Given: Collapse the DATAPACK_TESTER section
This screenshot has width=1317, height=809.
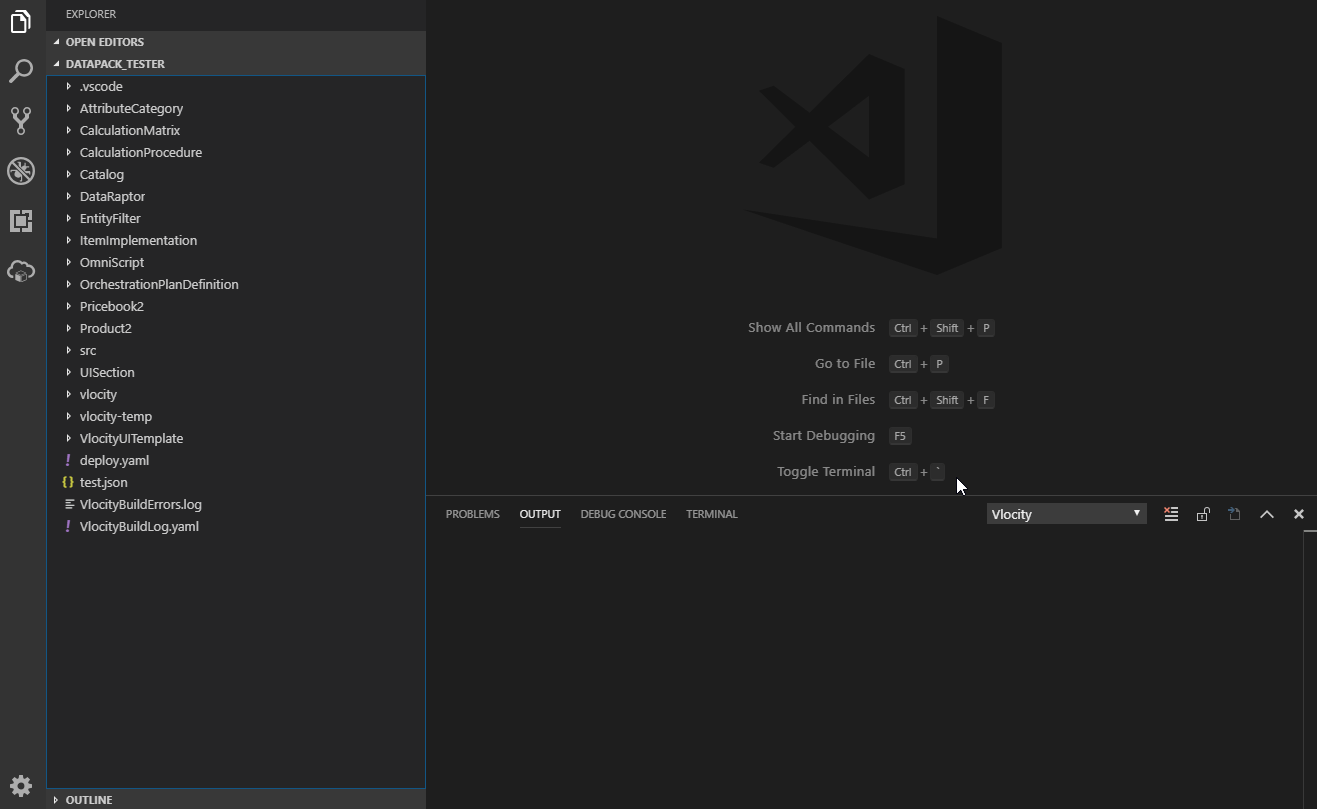Looking at the screenshot, I should (x=236, y=64).
